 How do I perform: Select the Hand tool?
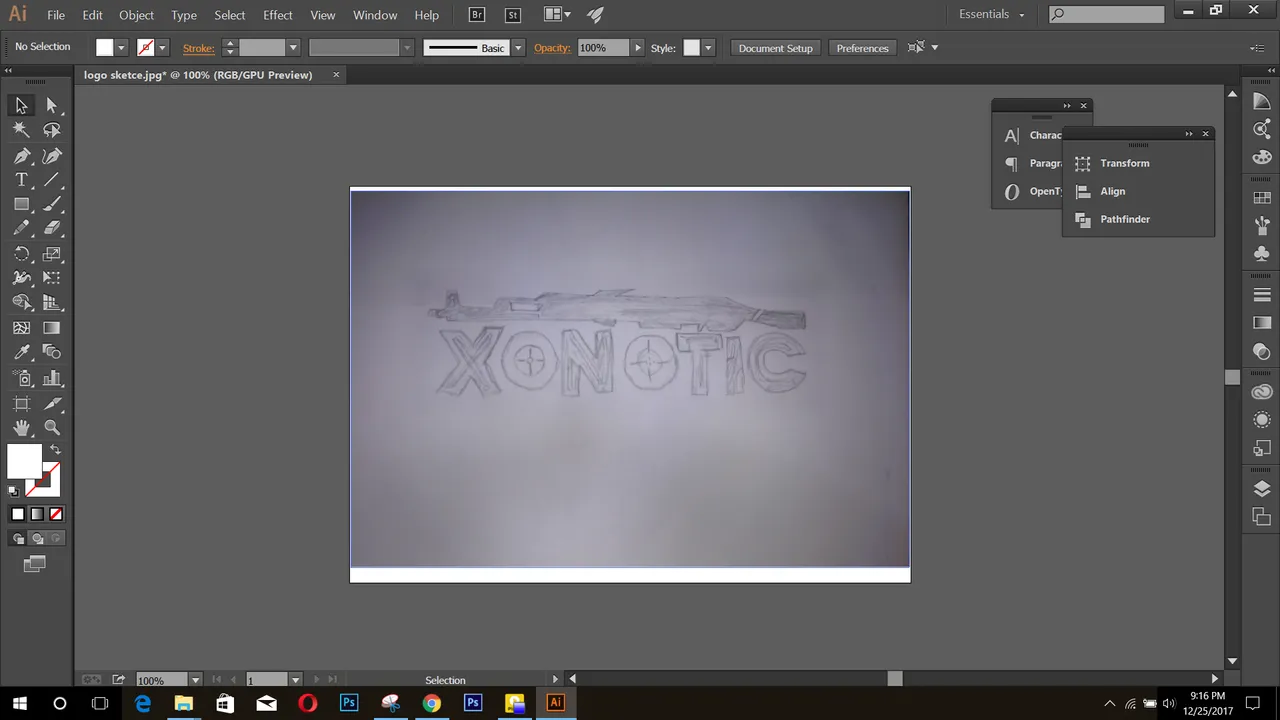tap(21, 427)
